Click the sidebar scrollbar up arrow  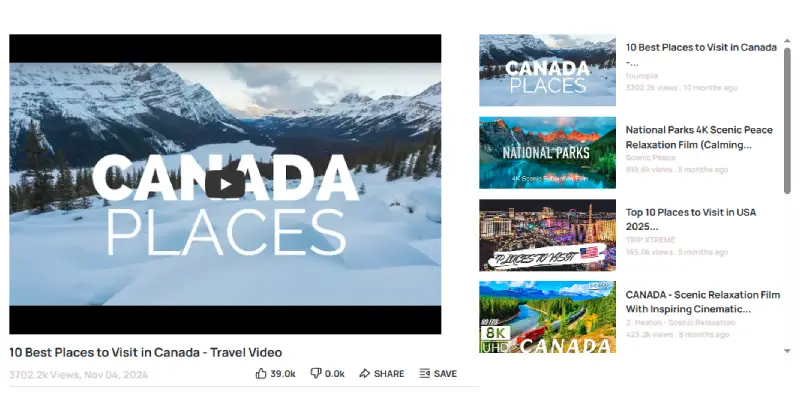(x=787, y=41)
